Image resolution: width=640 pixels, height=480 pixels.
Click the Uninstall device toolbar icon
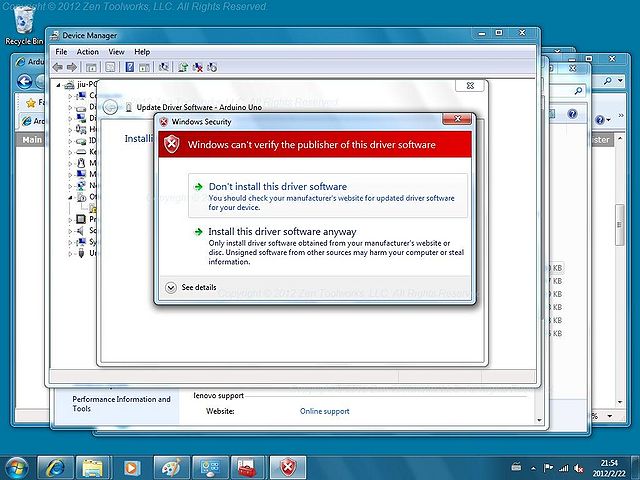click(x=198, y=67)
